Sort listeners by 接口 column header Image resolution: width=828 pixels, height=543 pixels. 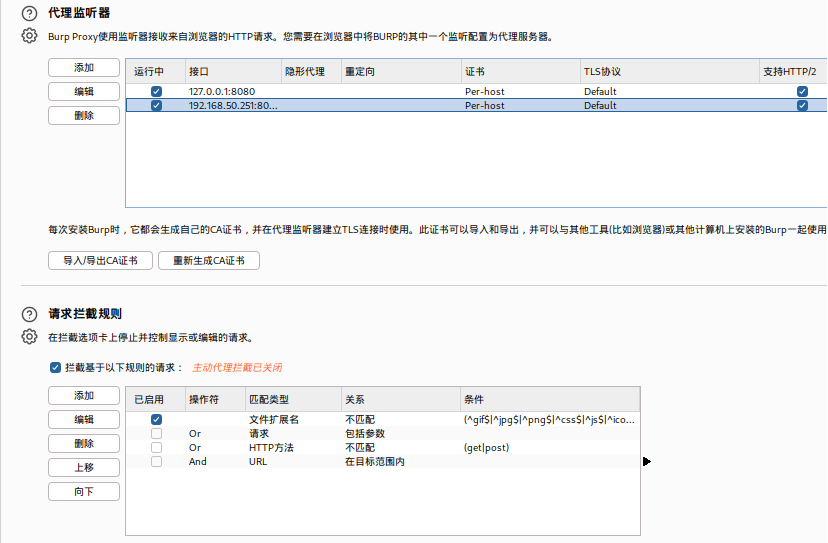(x=233, y=71)
